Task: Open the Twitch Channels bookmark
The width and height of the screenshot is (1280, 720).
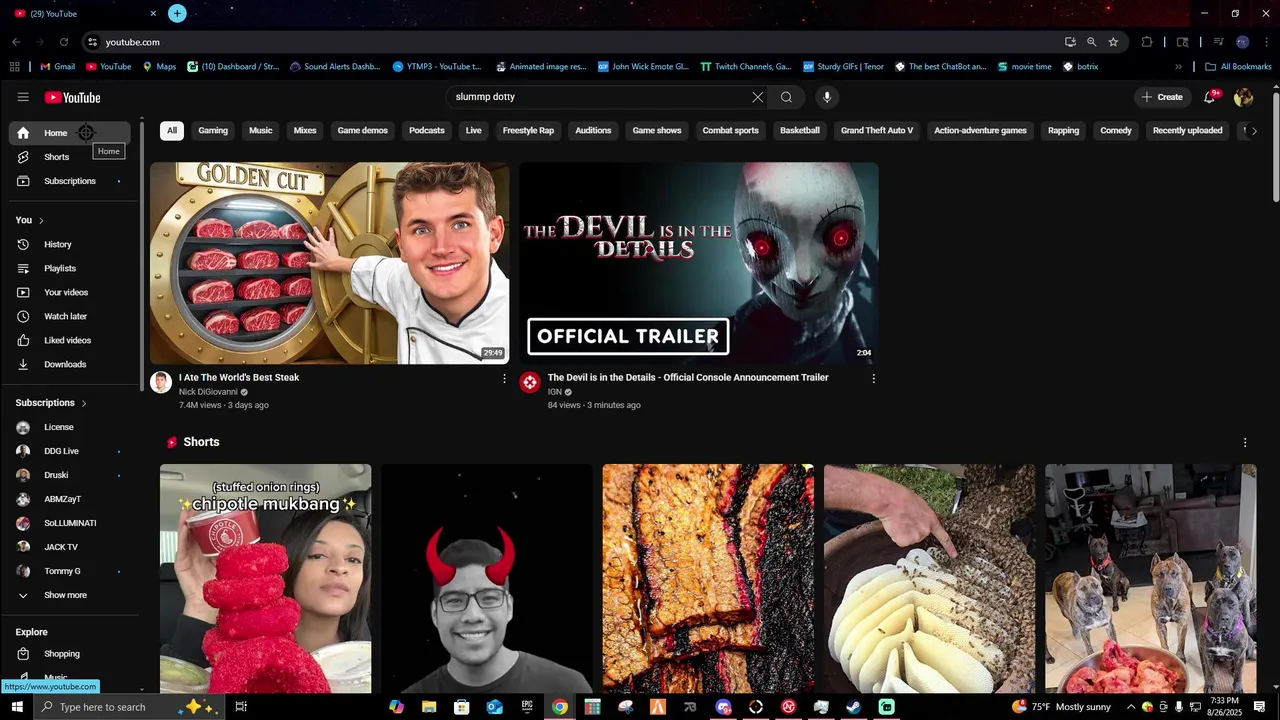Action: (746, 67)
